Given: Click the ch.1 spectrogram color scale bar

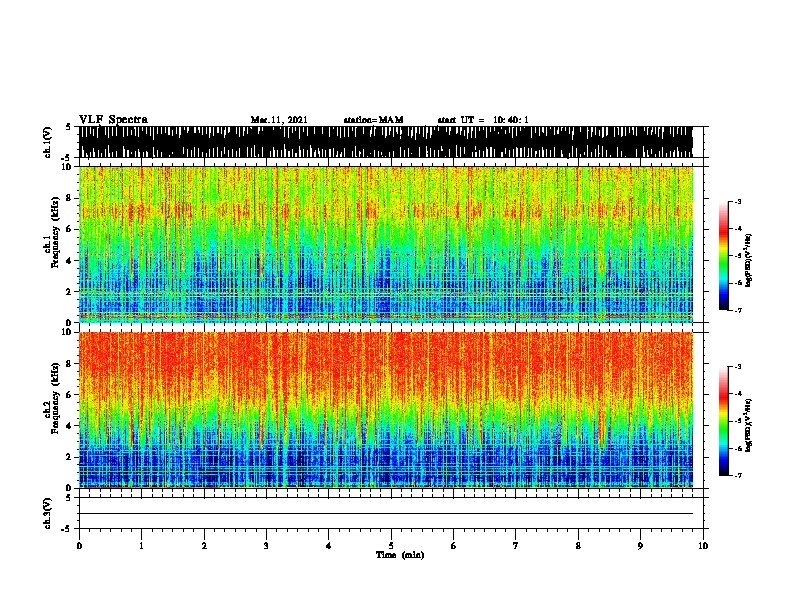Looking at the screenshot, I should click(724, 256).
